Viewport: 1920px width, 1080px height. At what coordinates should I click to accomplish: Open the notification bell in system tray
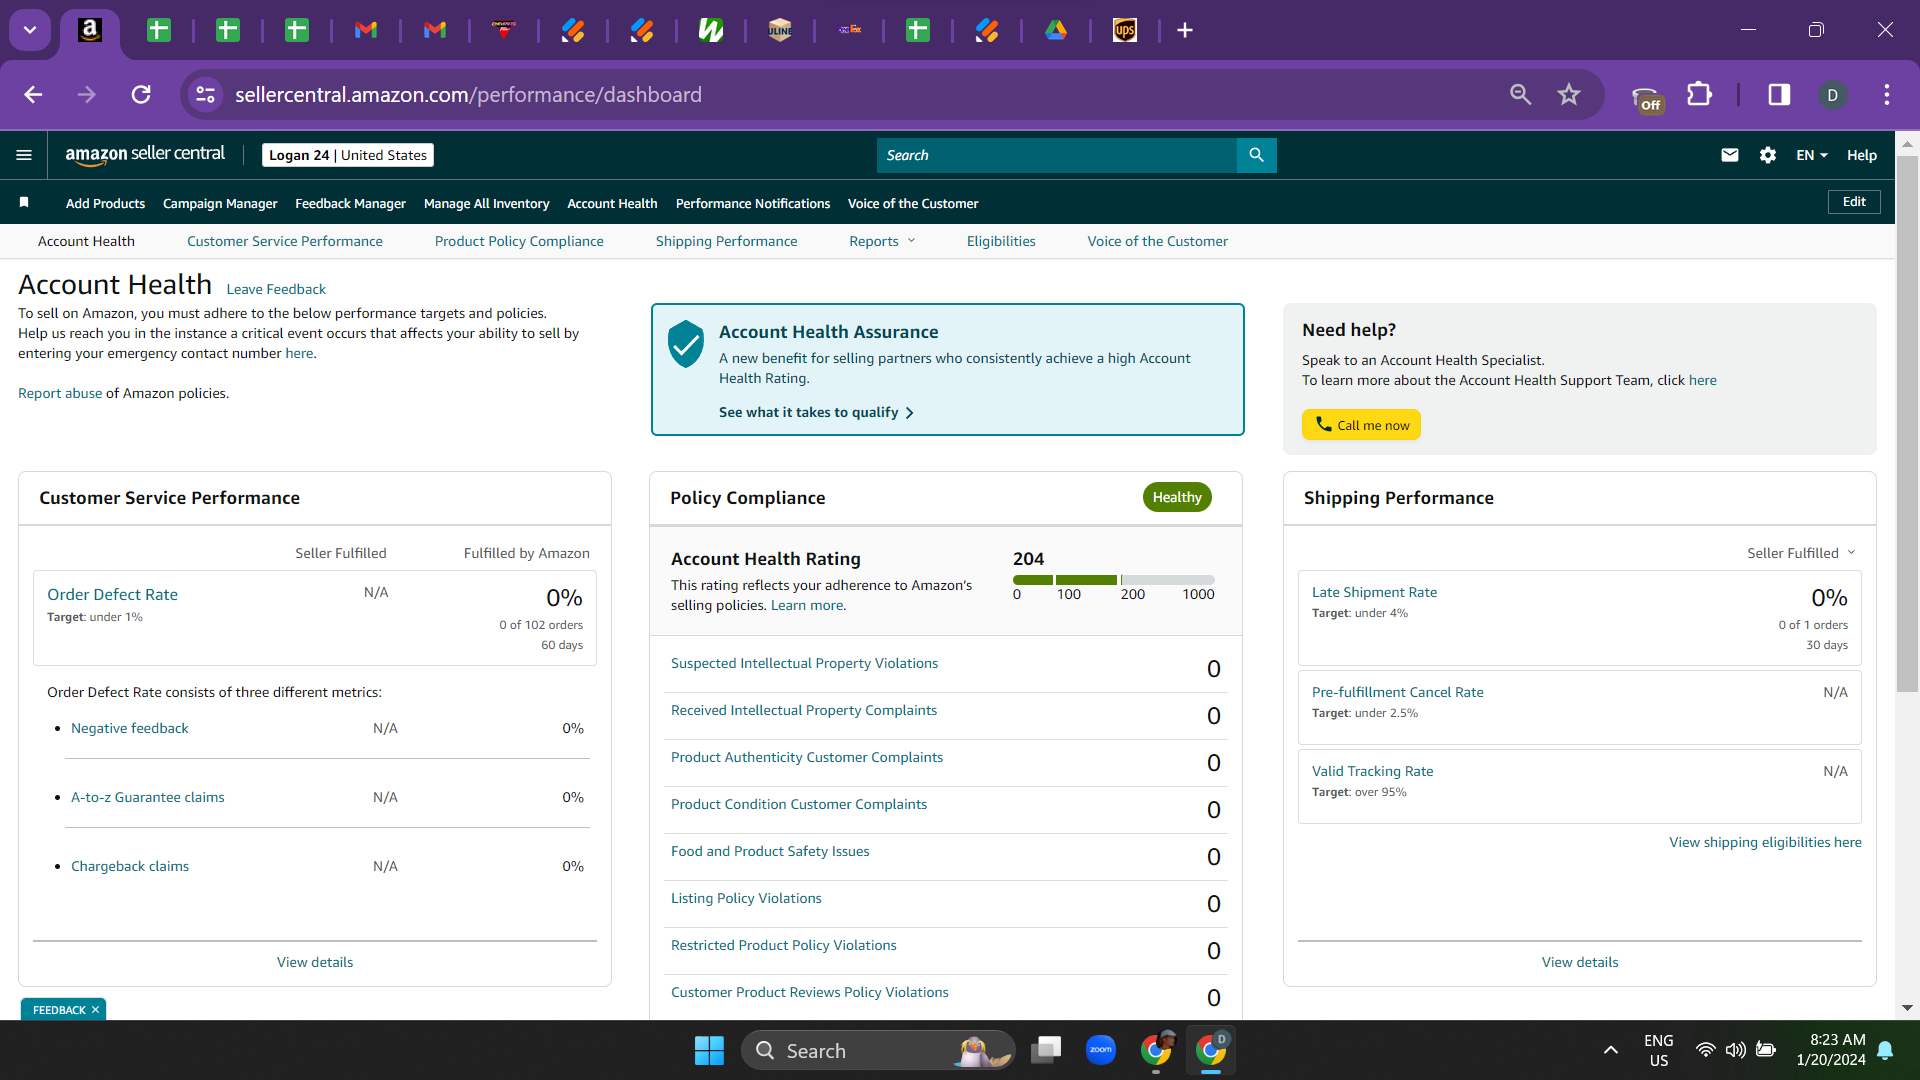(1885, 1050)
